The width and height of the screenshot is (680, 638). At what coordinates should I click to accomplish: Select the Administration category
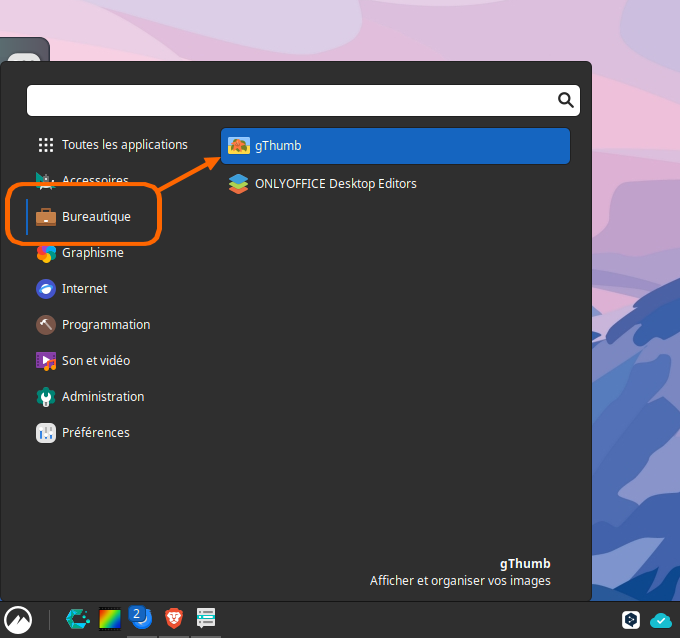[102, 397]
